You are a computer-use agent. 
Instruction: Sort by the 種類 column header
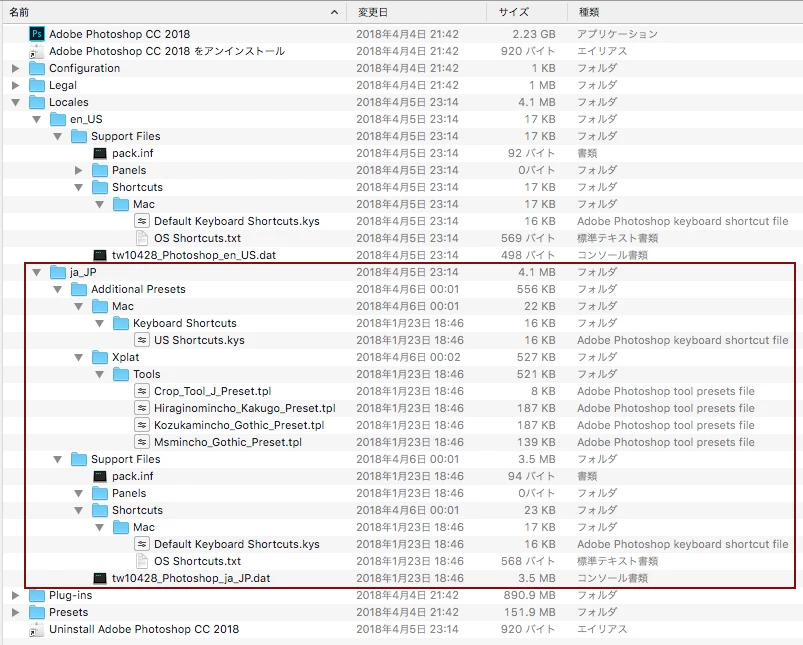685,12
